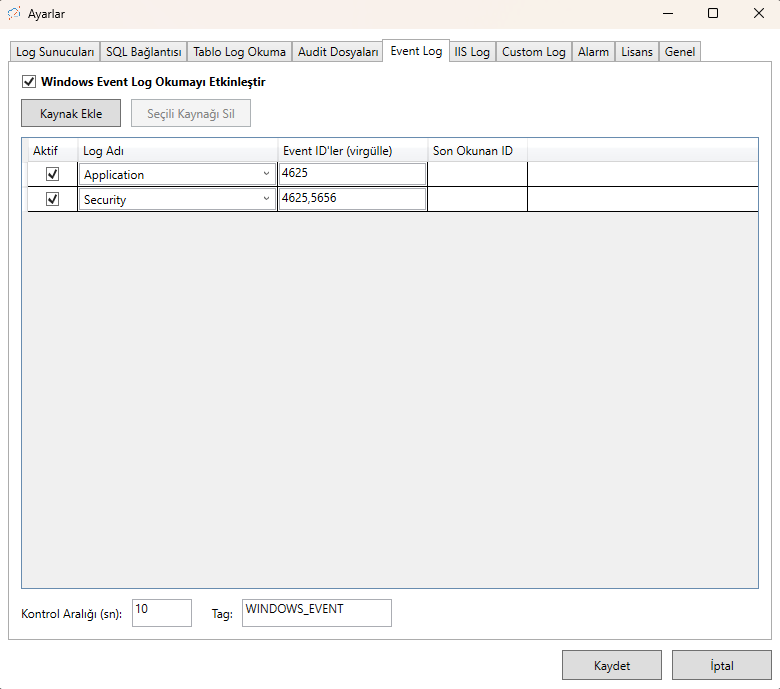Focus the Kontrol Aralığı (sn) field
780x689 pixels.
click(x=162, y=613)
